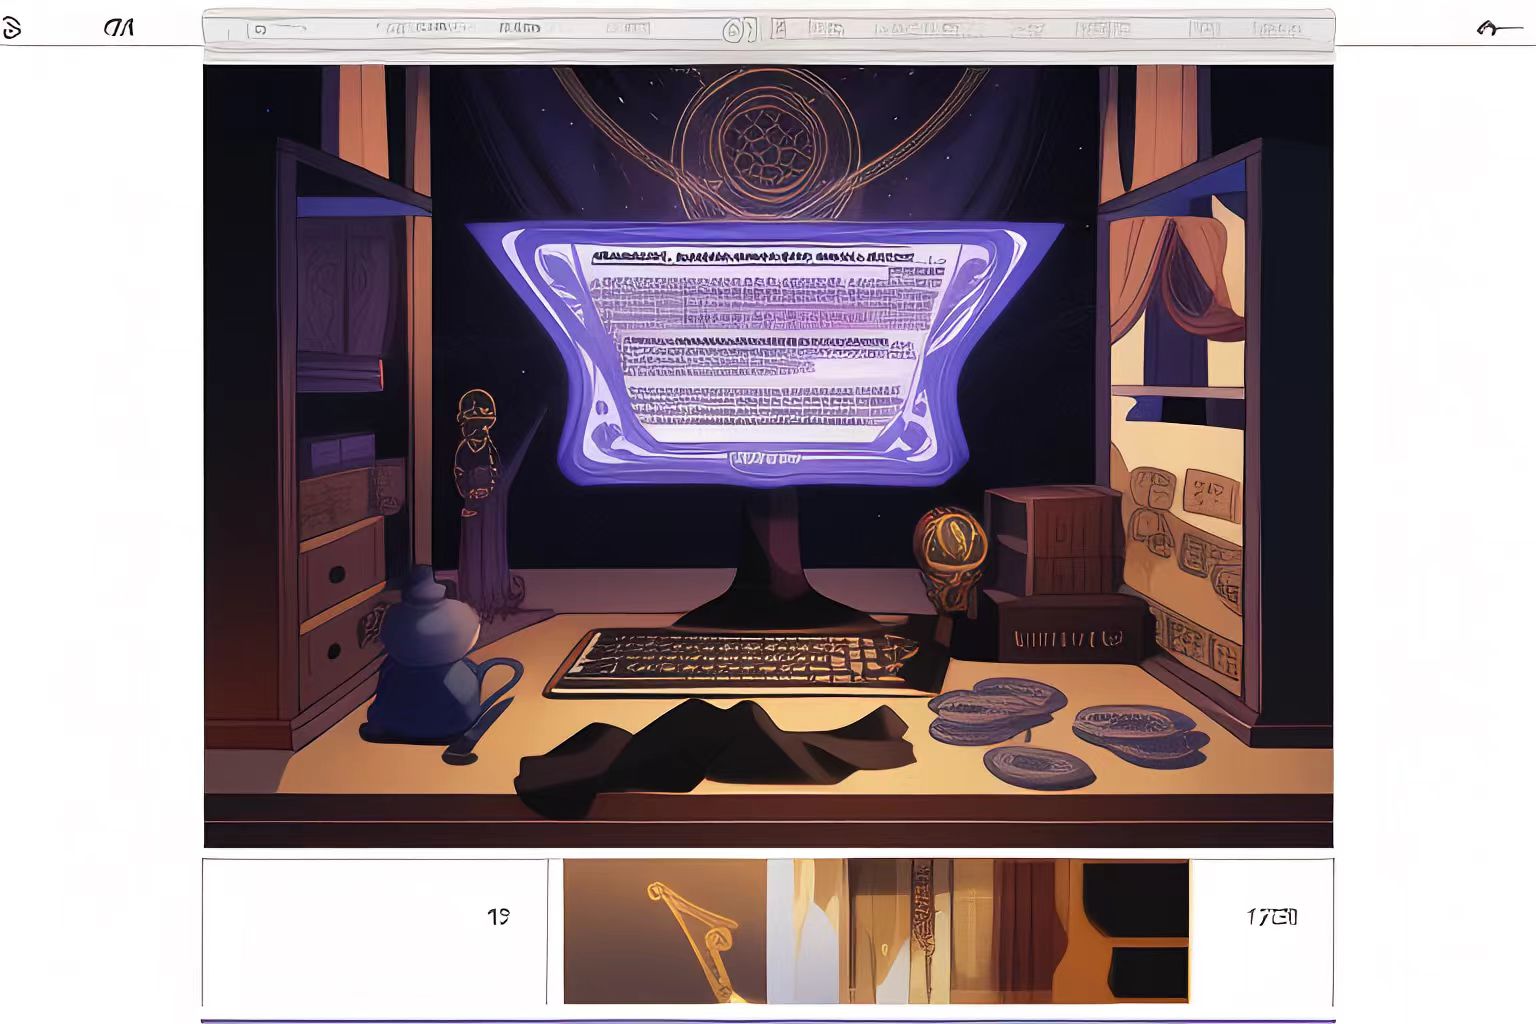Viewport: 1536px width, 1024px height.
Task: Select the second short text item in toolbar
Action: [x=520, y=29]
